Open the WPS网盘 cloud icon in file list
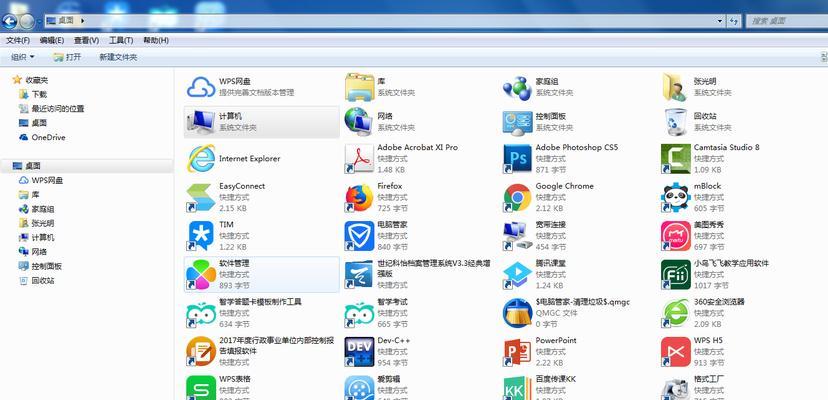 (x=201, y=87)
